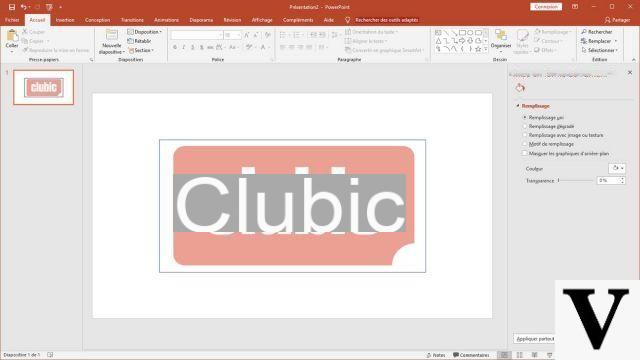Screen dimensions: 640x360
Task: Click the Partager share button
Action: [x=618, y=20]
